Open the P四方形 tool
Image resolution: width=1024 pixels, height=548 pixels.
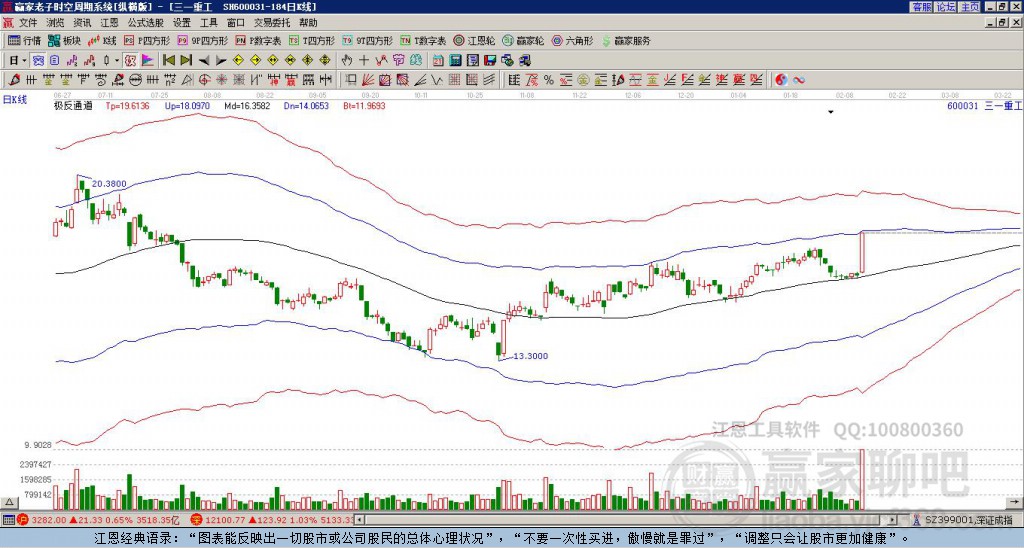pos(147,40)
